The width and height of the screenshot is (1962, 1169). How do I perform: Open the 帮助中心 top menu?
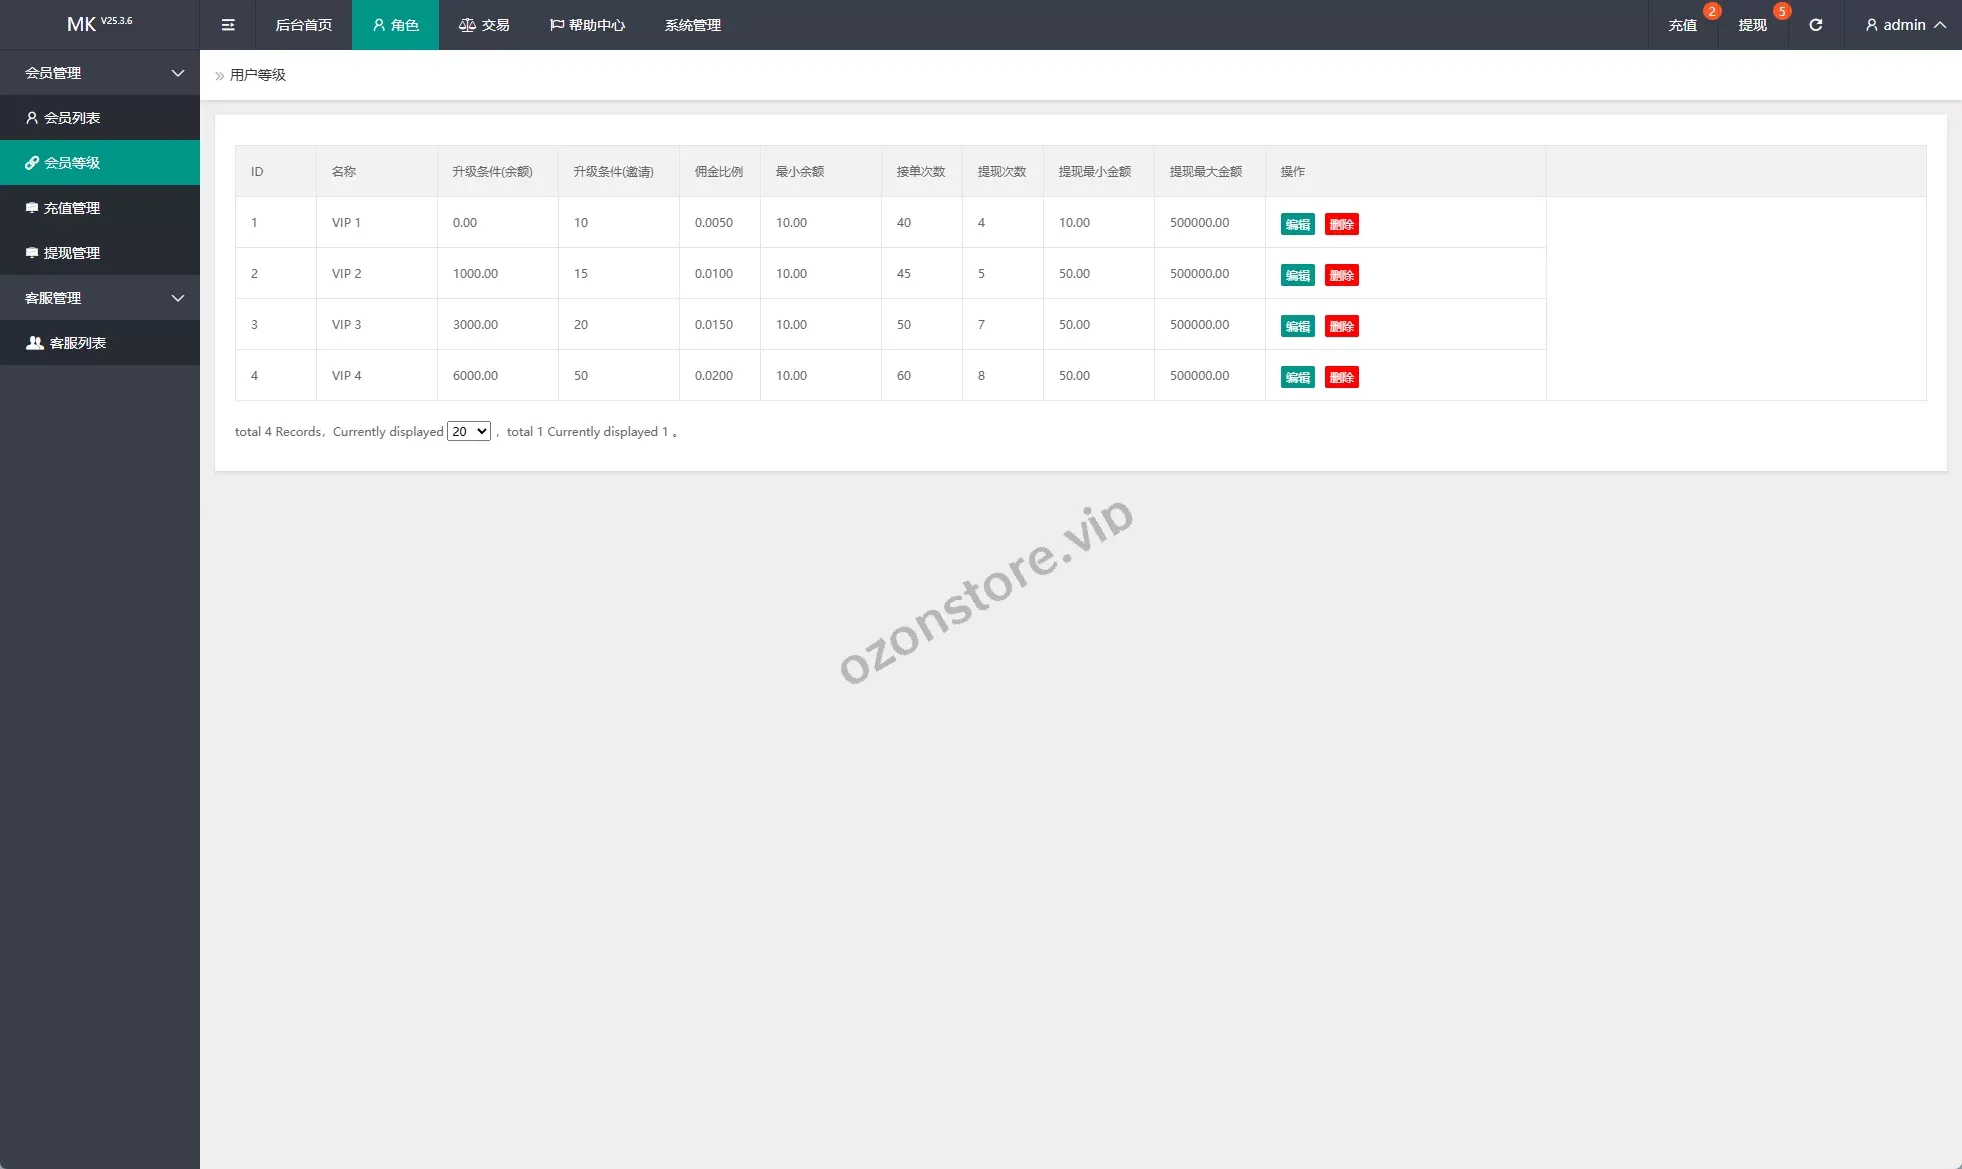[x=587, y=25]
